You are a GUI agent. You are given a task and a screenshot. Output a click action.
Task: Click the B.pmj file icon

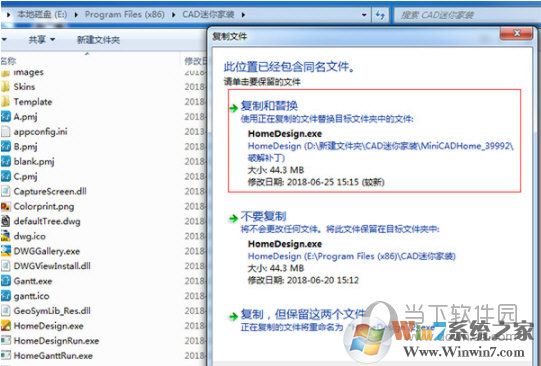point(6,147)
